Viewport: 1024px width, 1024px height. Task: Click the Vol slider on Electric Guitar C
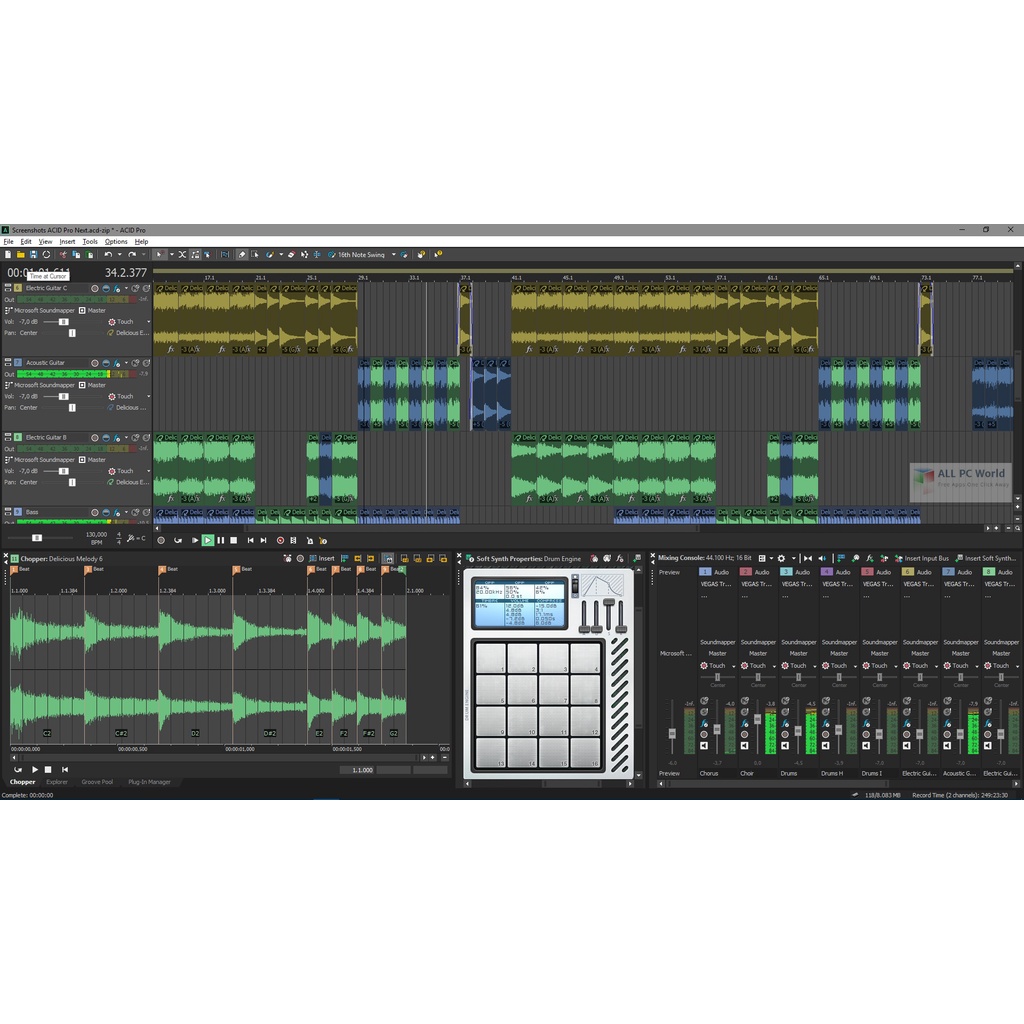click(63, 322)
